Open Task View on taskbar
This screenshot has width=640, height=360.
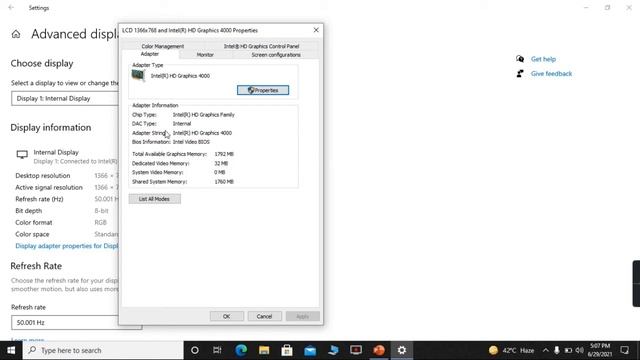[217, 350]
